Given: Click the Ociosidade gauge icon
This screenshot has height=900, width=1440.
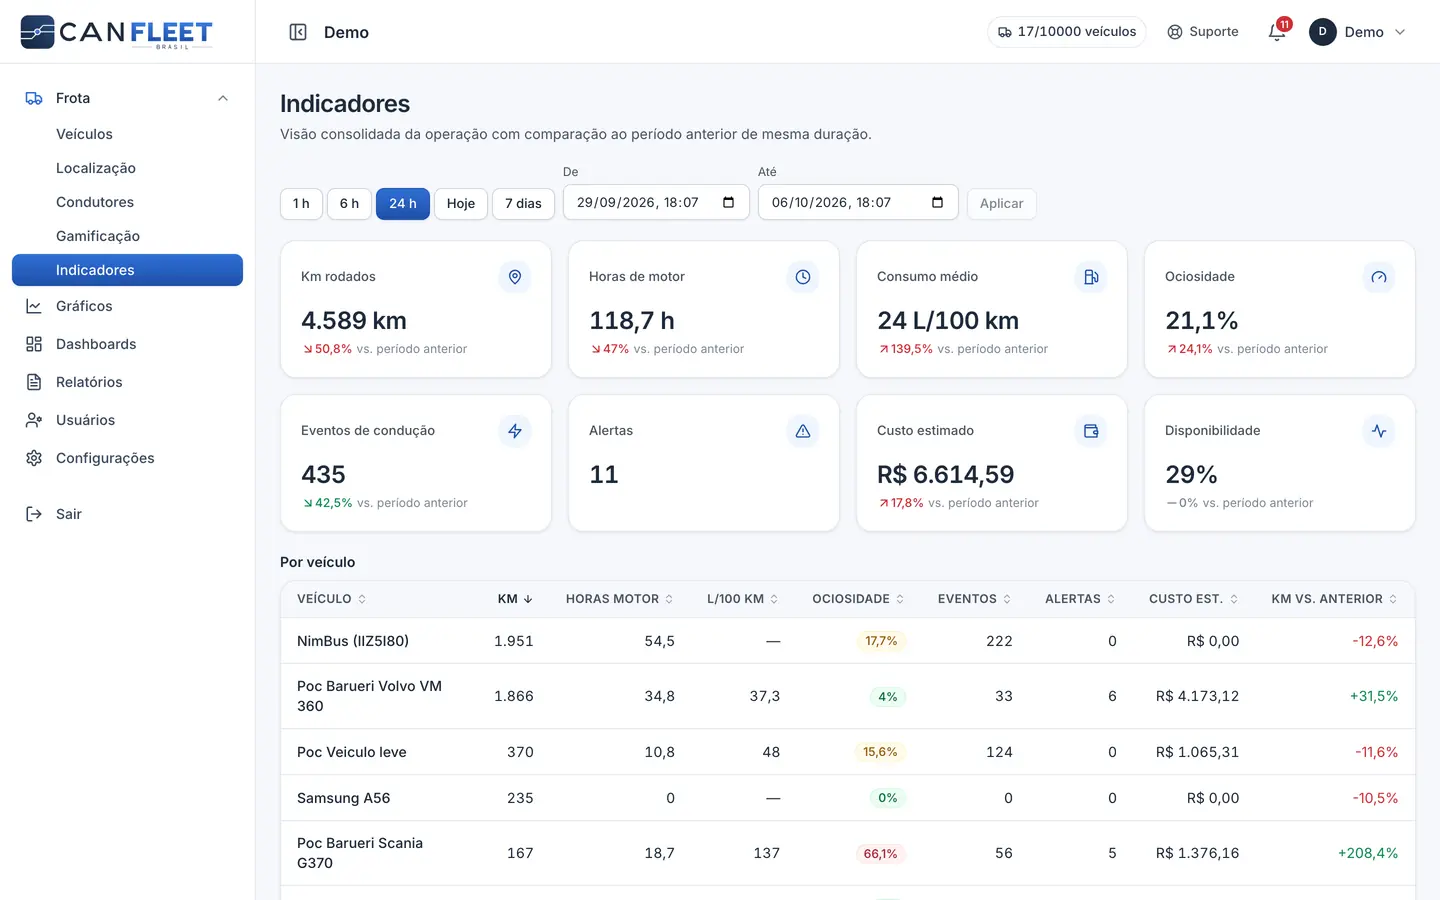Looking at the screenshot, I should pos(1379,277).
